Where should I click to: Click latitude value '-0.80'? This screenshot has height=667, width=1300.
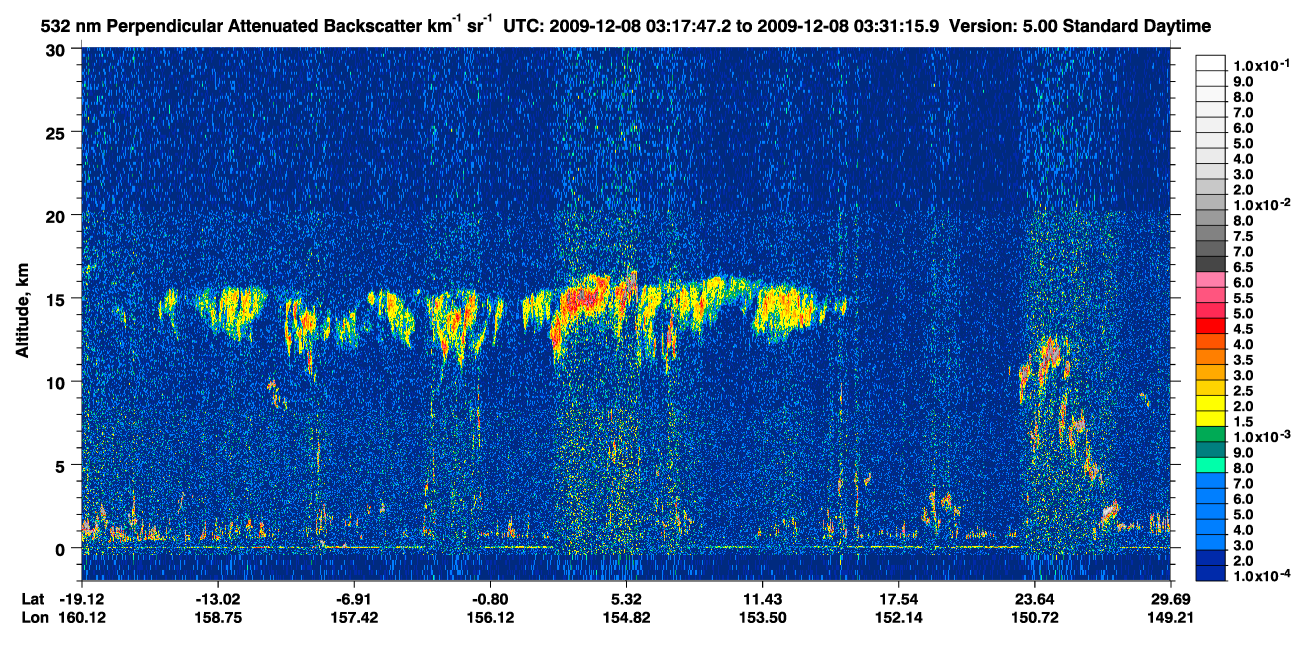coord(490,599)
